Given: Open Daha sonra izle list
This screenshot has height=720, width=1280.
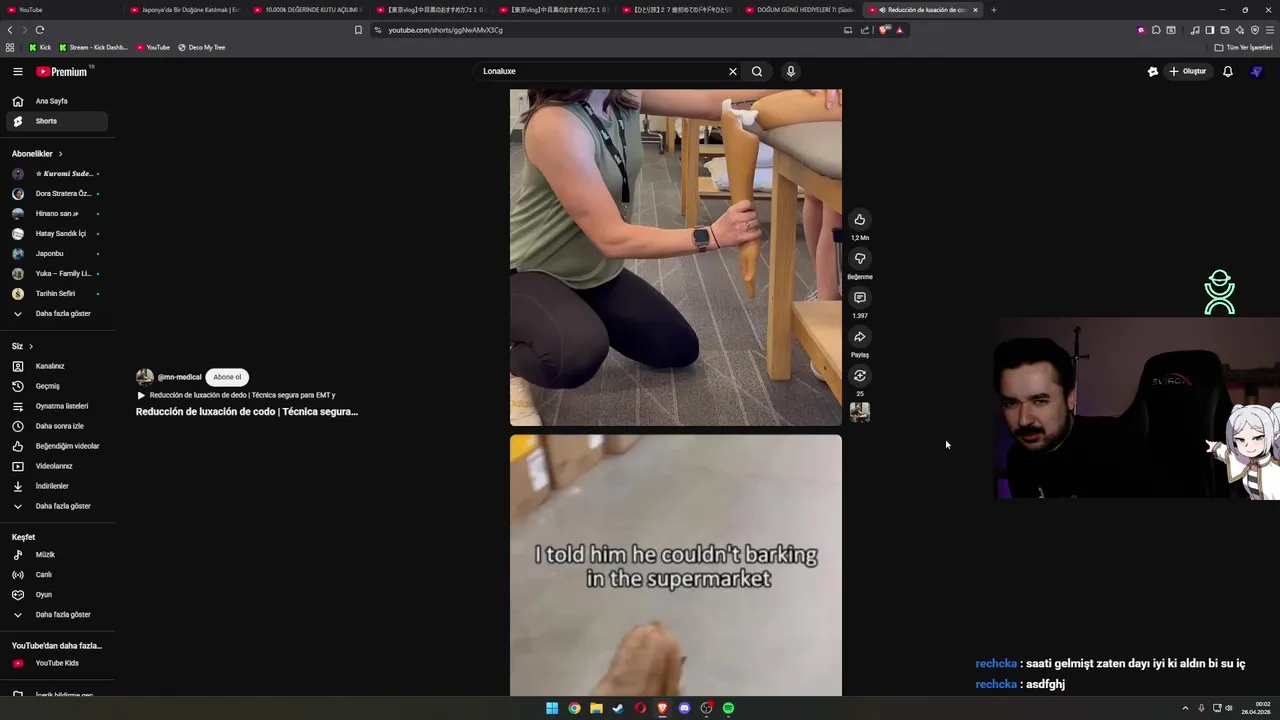Looking at the screenshot, I should click(x=56, y=426).
